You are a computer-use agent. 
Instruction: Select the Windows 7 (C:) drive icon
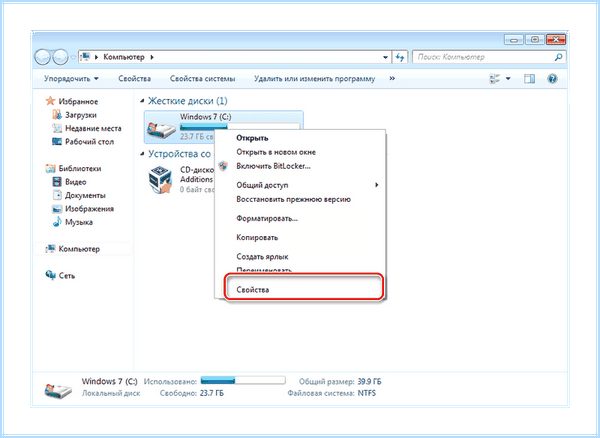pyautogui.click(x=161, y=129)
